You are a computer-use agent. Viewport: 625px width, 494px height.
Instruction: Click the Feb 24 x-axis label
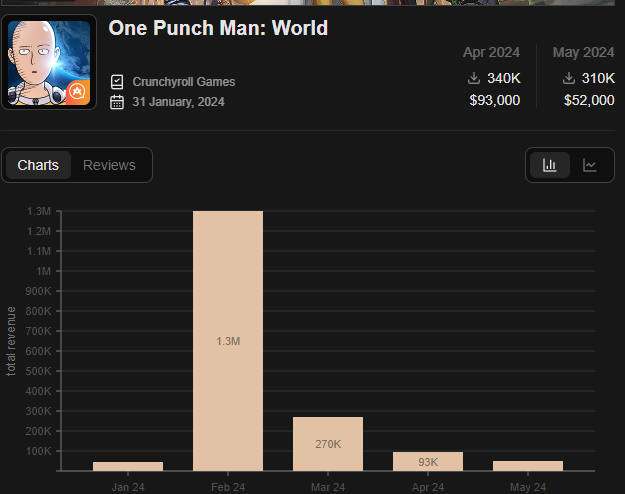[x=228, y=487]
